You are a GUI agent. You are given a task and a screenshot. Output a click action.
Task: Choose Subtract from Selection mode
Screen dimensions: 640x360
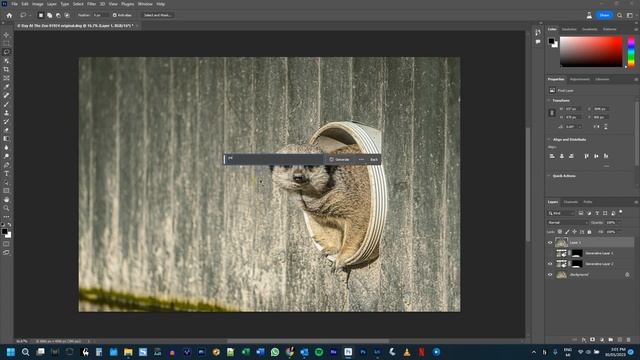pyautogui.click(x=58, y=15)
